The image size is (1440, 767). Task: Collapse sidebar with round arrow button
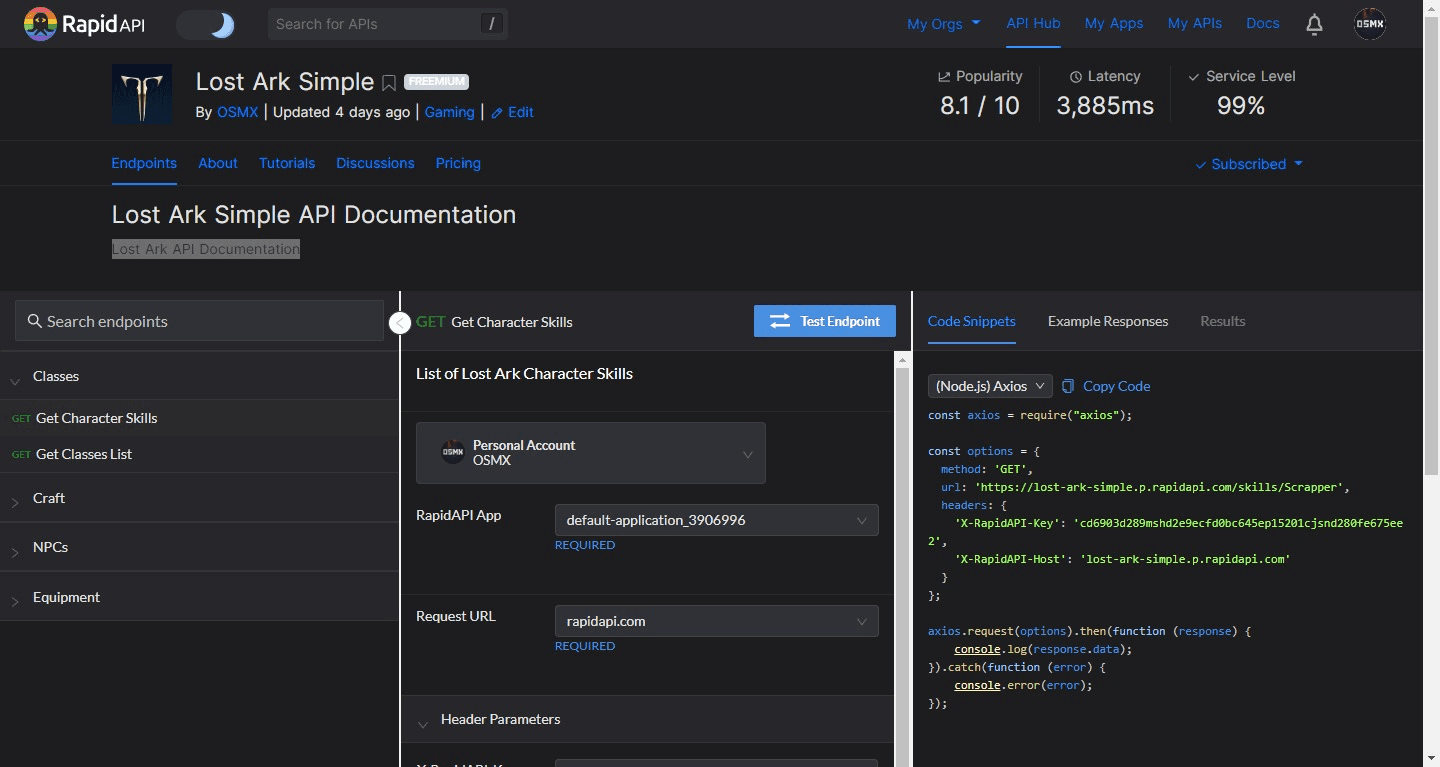(x=399, y=323)
